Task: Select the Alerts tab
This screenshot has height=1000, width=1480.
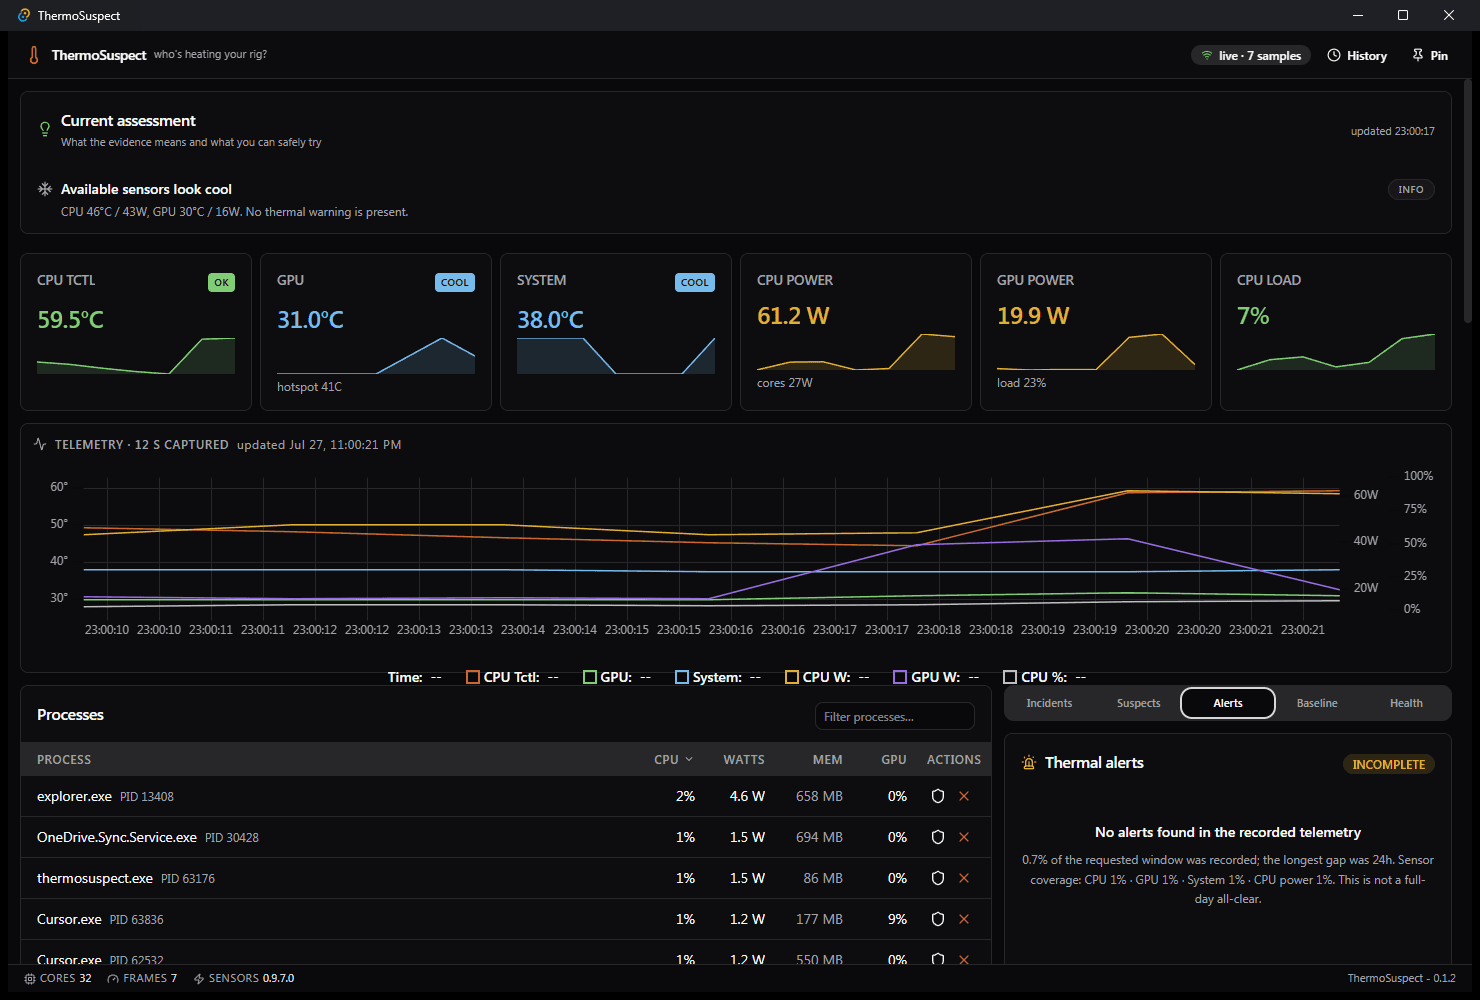Action: point(1228,703)
